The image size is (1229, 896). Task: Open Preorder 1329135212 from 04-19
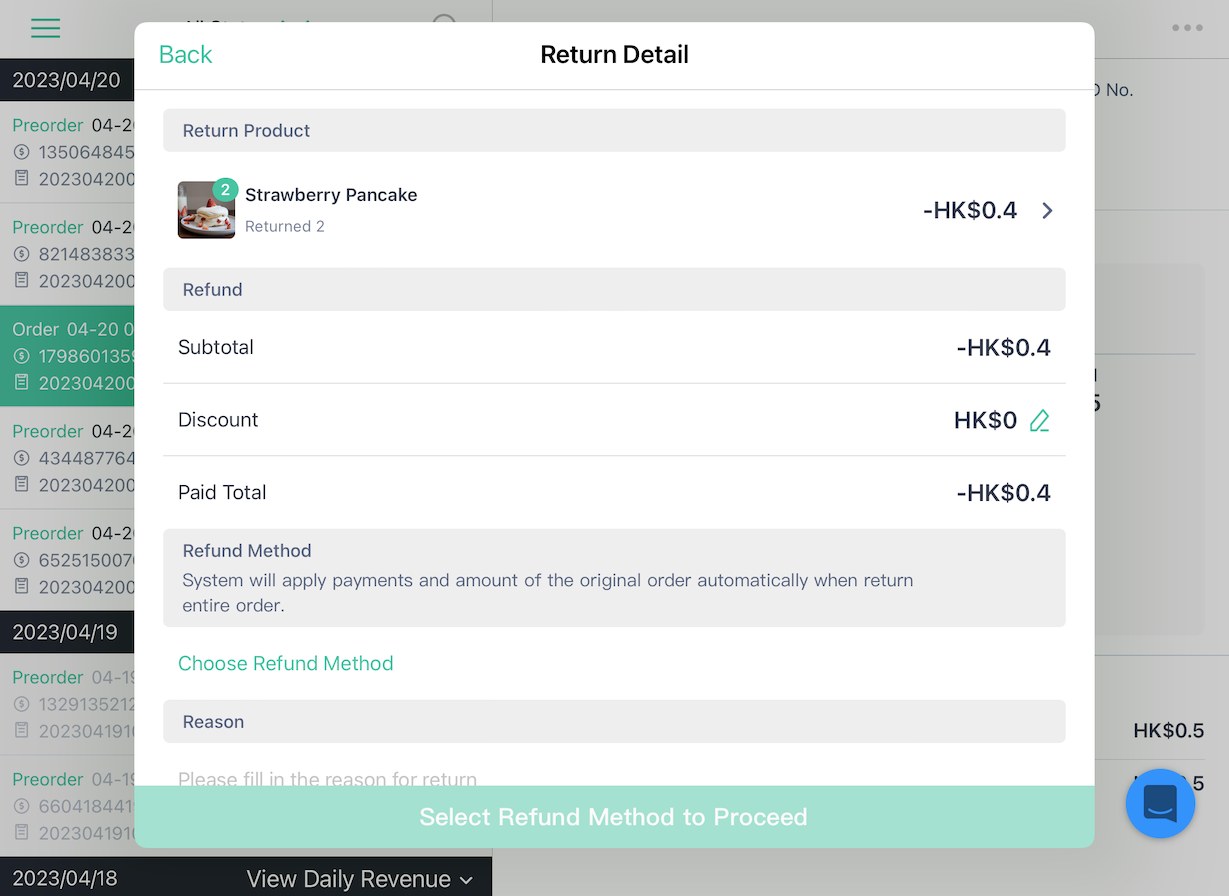point(67,704)
